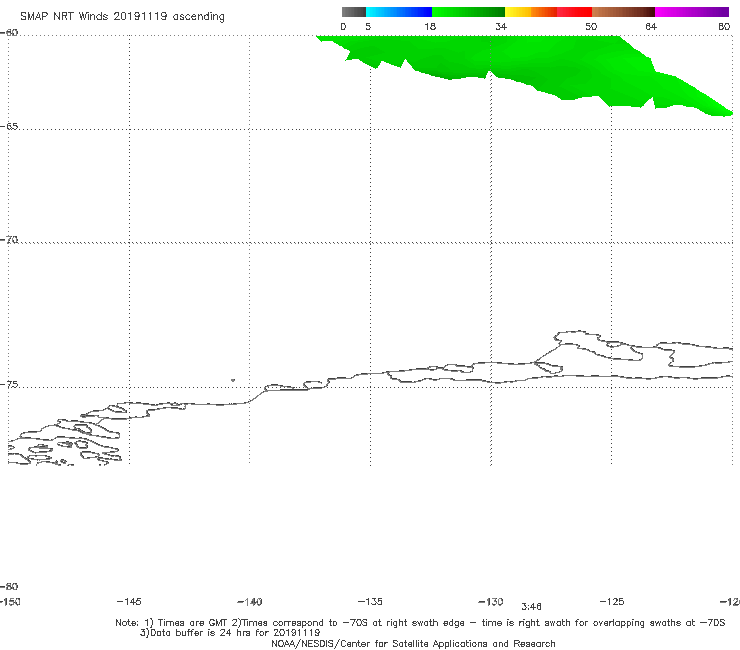The height and width of the screenshot is (650, 740).
Task: Click the small island dot near -141 longitude
Action: [x=233, y=380]
